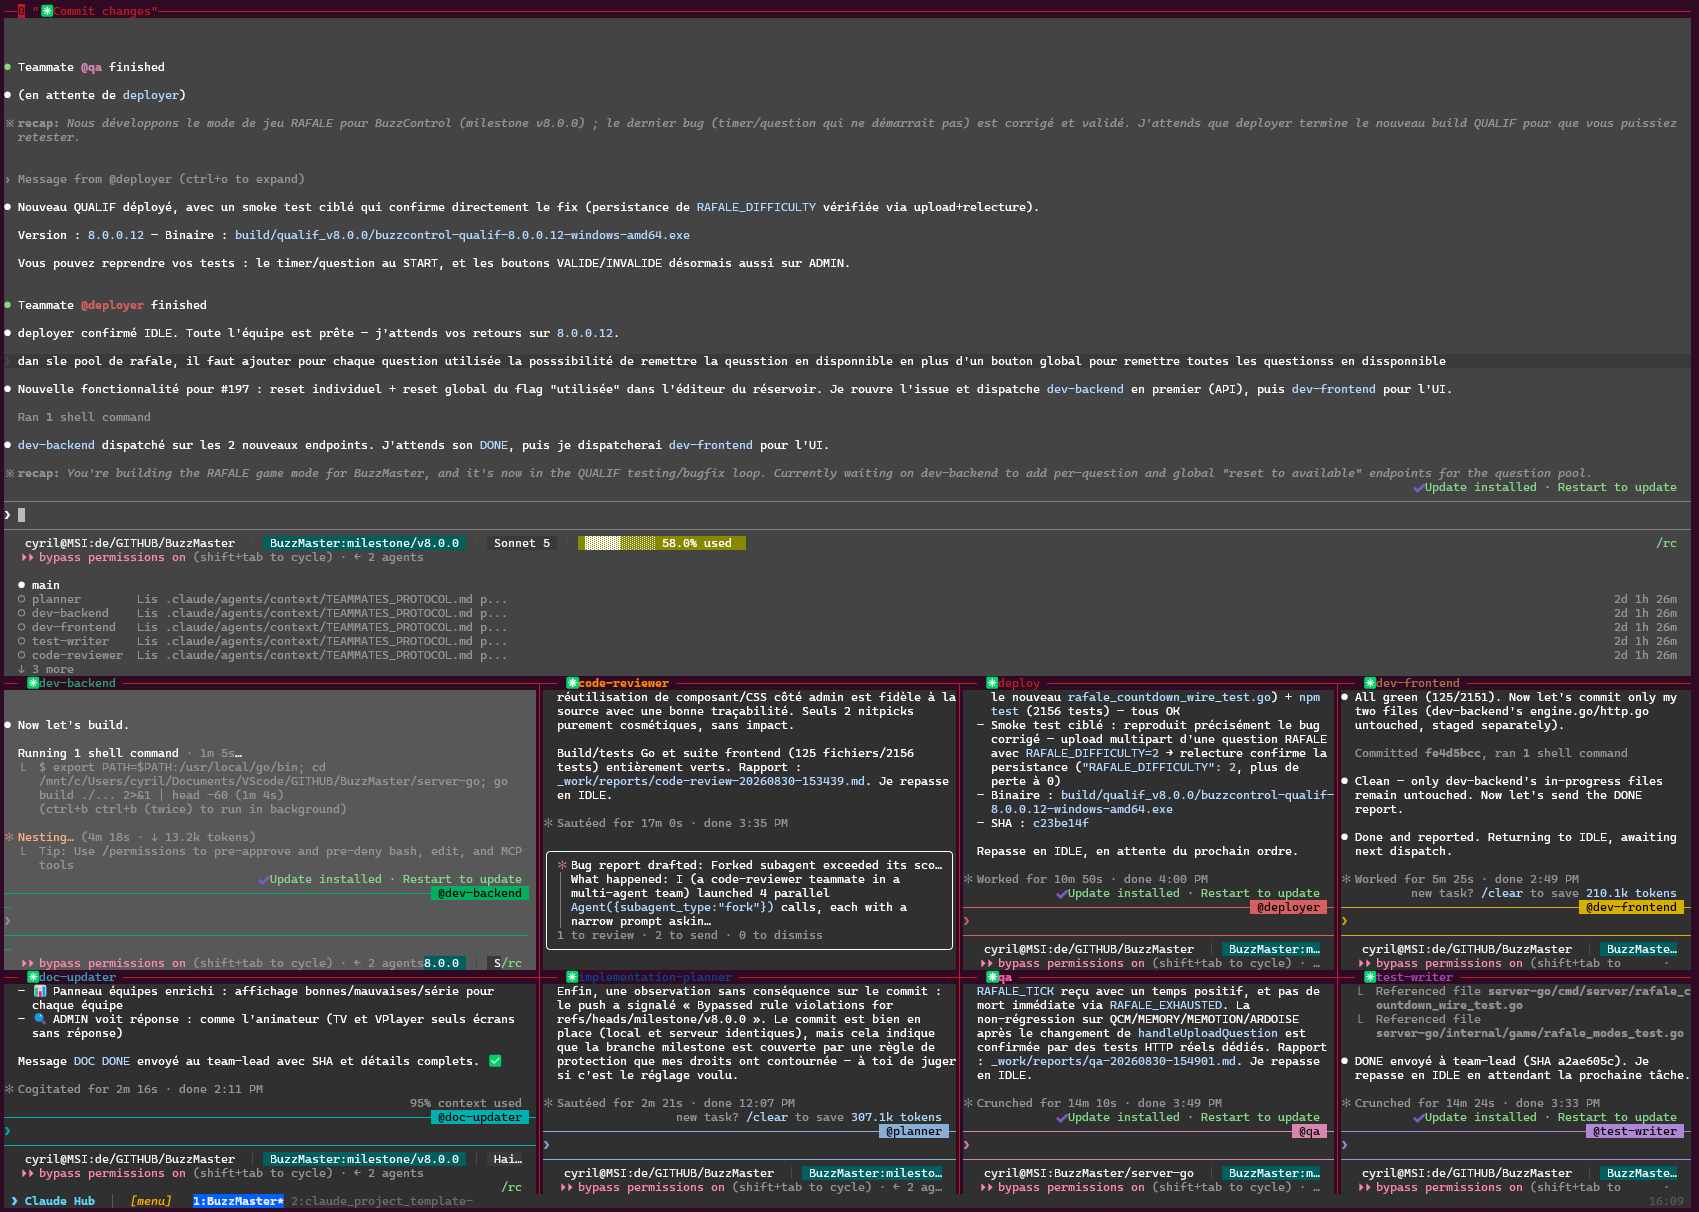Click the main pane prompt input line
The image size is (1699, 1212).
847,515
